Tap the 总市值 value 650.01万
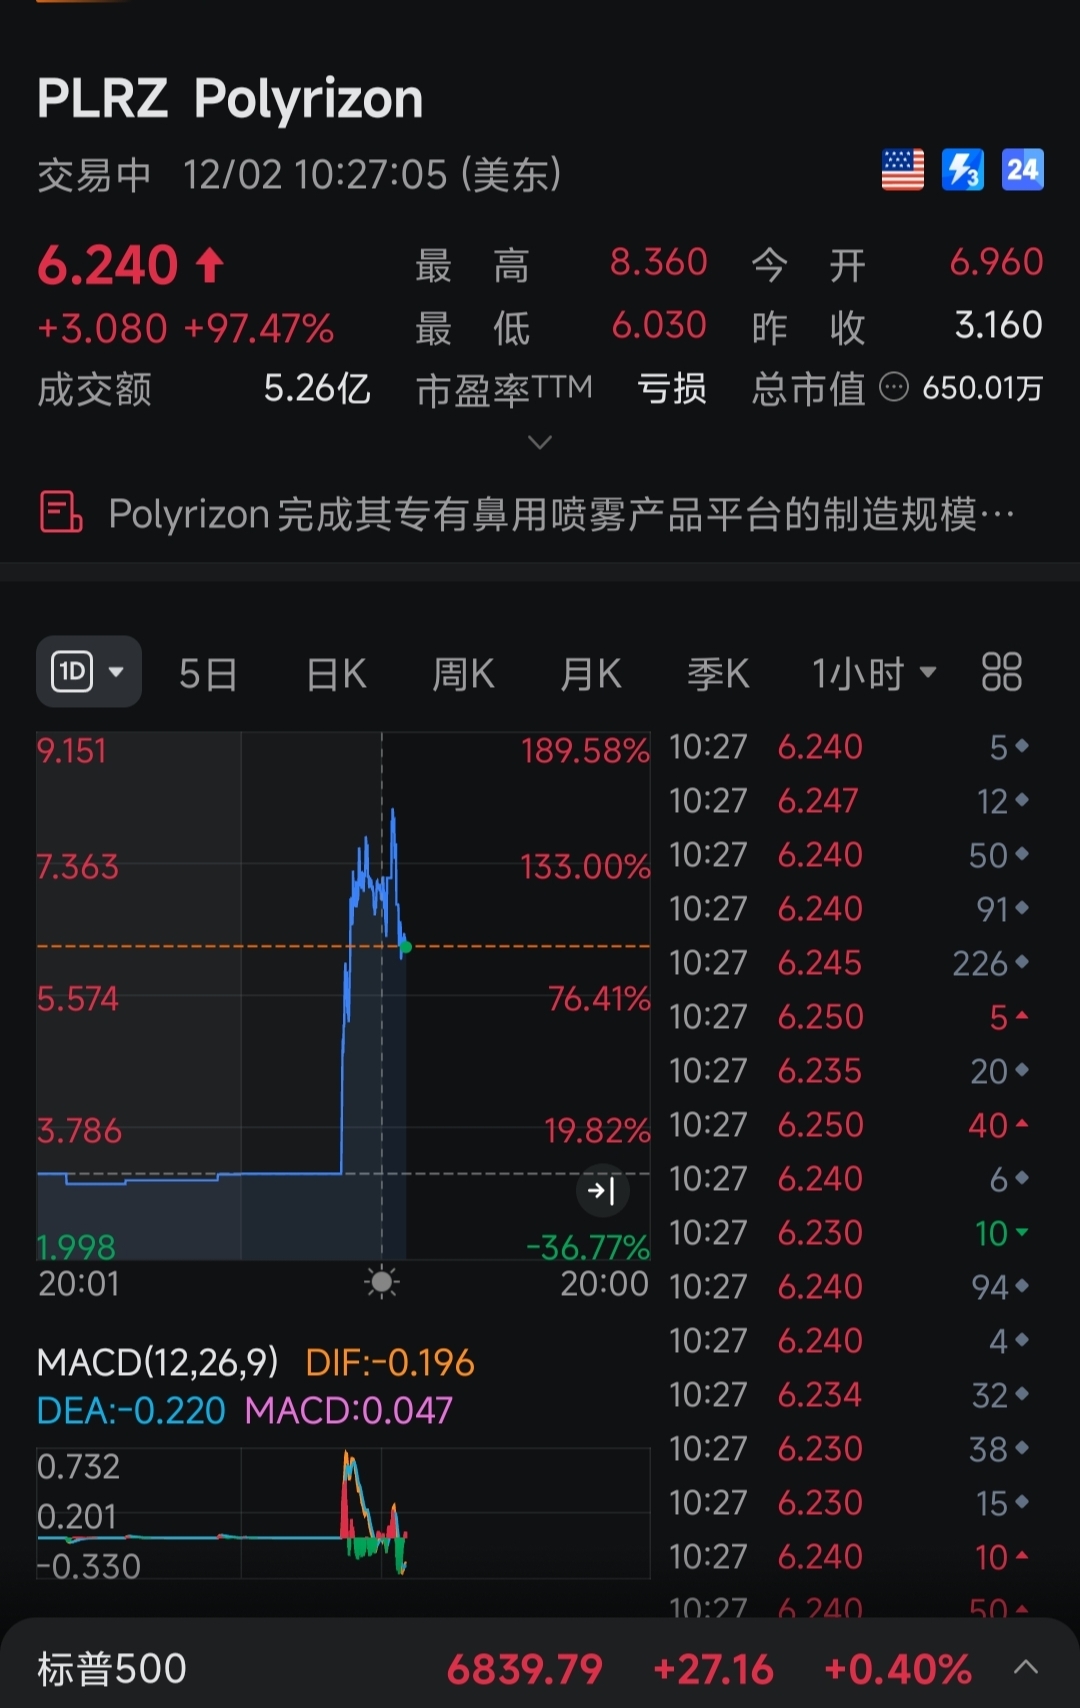The image size is (1080, 1708). point(982,388)
